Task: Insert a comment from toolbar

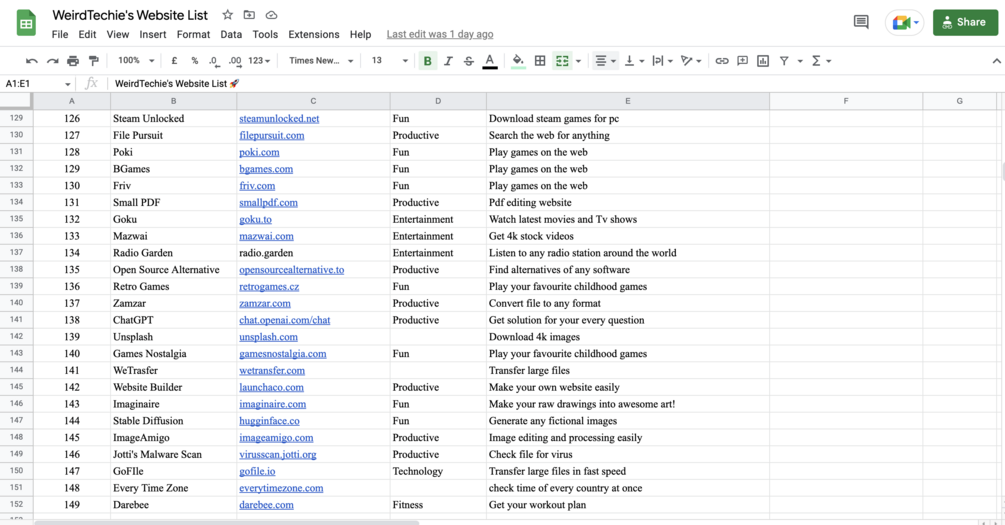Action: (742, 61)
